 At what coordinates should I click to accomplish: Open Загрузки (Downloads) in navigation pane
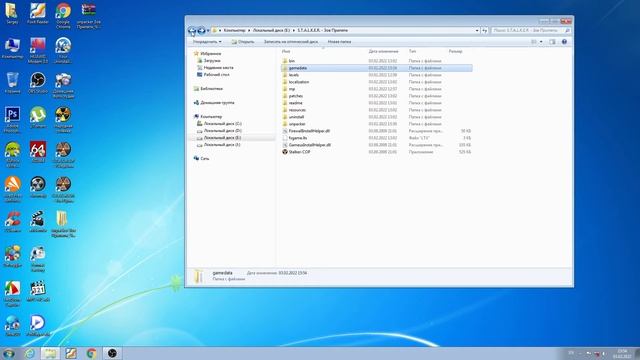212,60
